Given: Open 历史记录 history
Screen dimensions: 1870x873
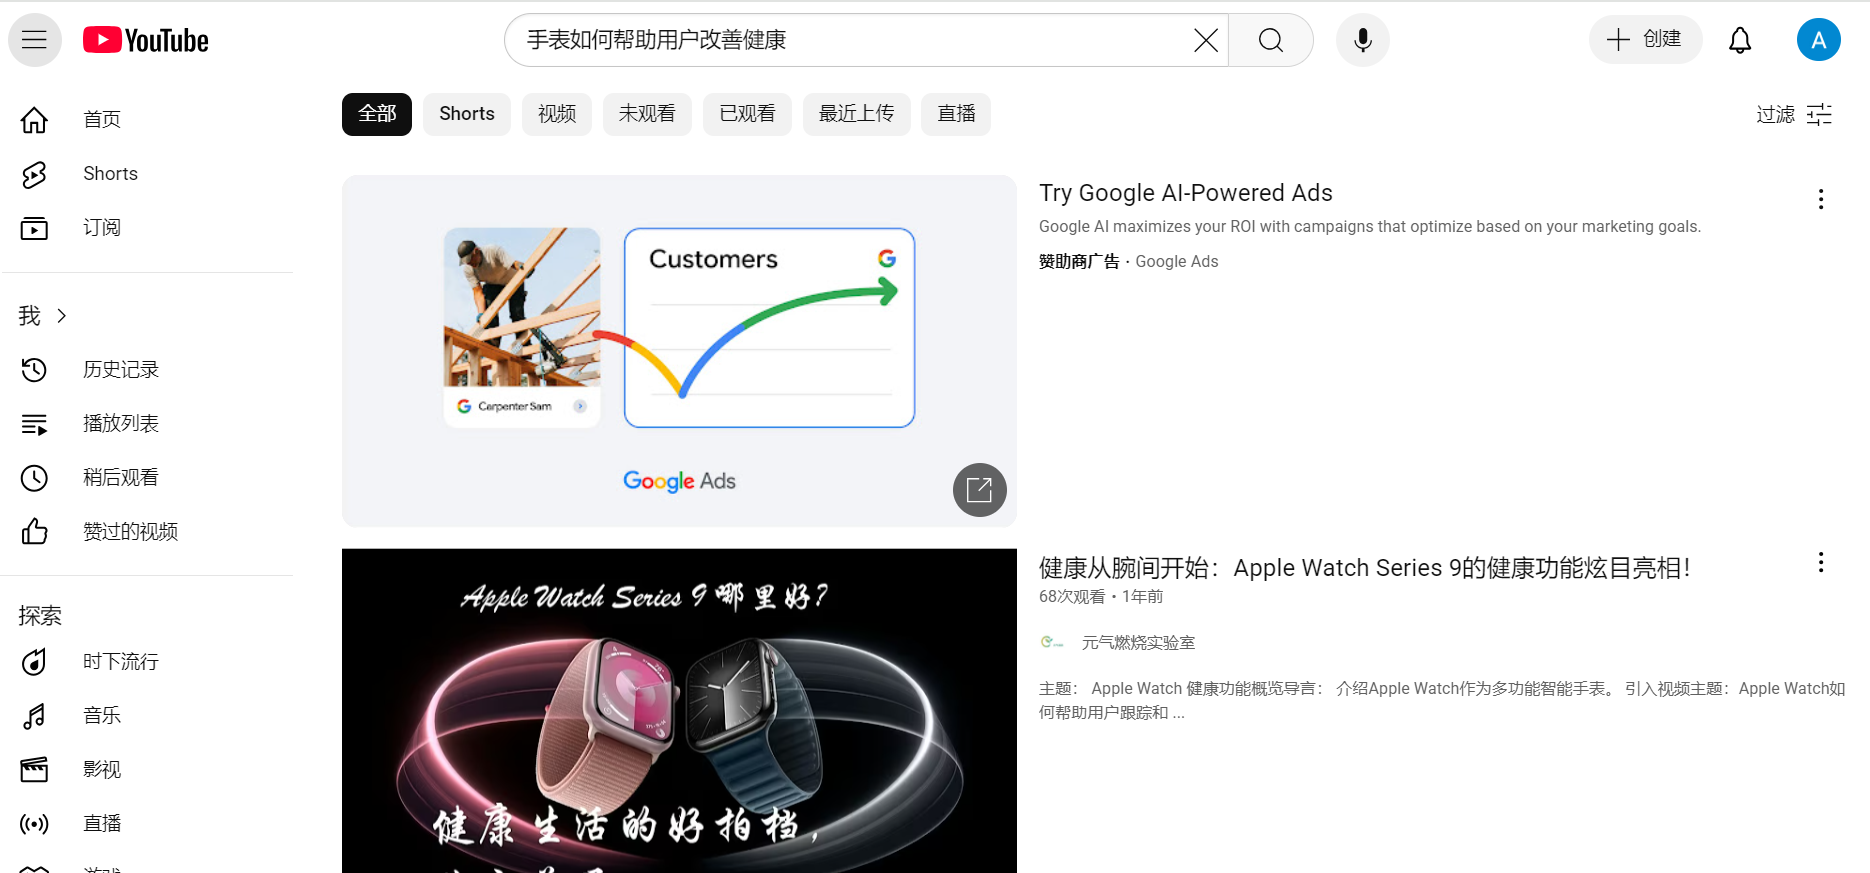Looking at the screenshot, I should [x=148, y=370].
